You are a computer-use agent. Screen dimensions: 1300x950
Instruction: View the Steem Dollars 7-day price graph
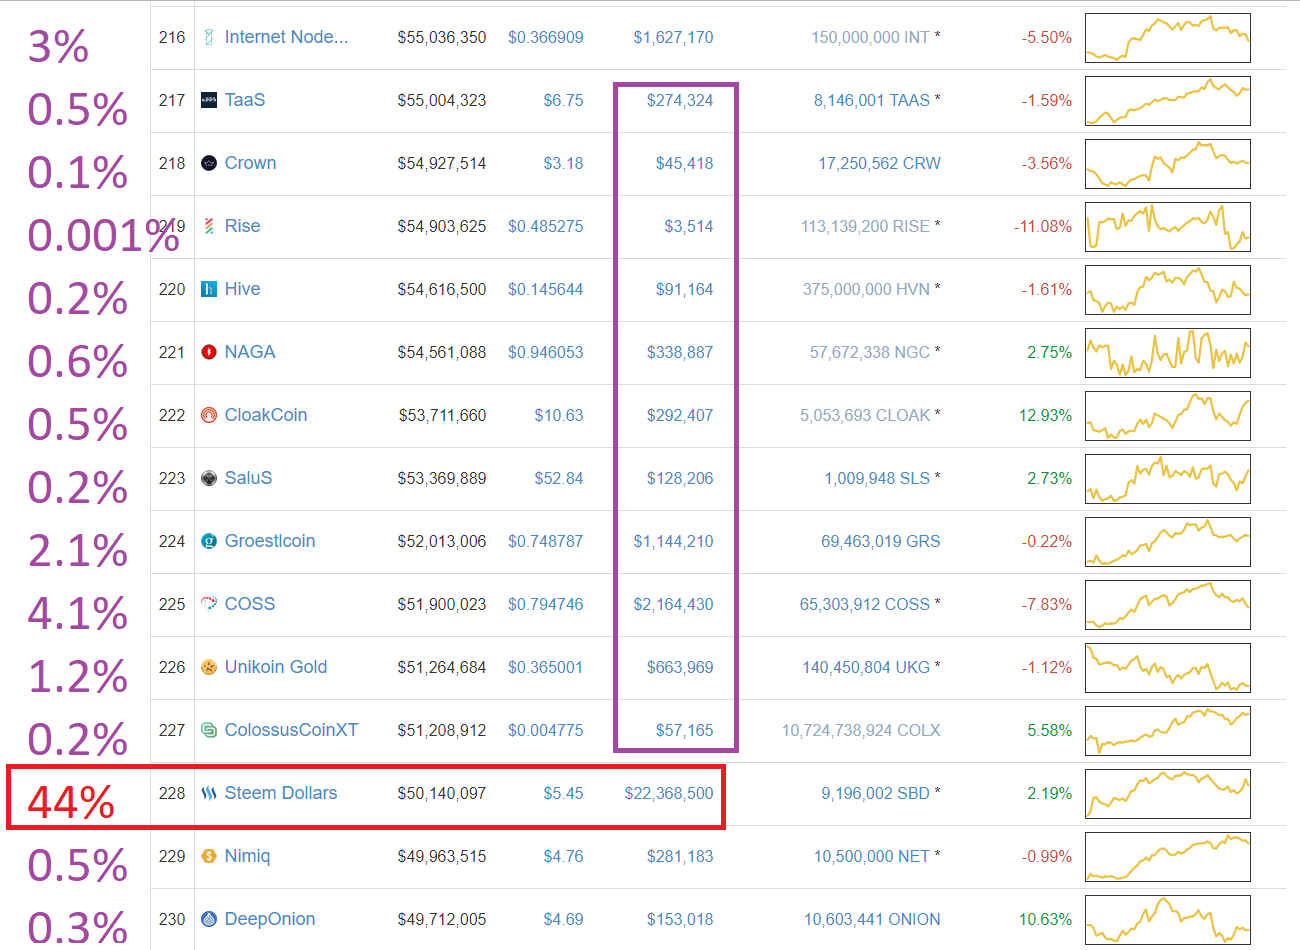coord(1168,794)
